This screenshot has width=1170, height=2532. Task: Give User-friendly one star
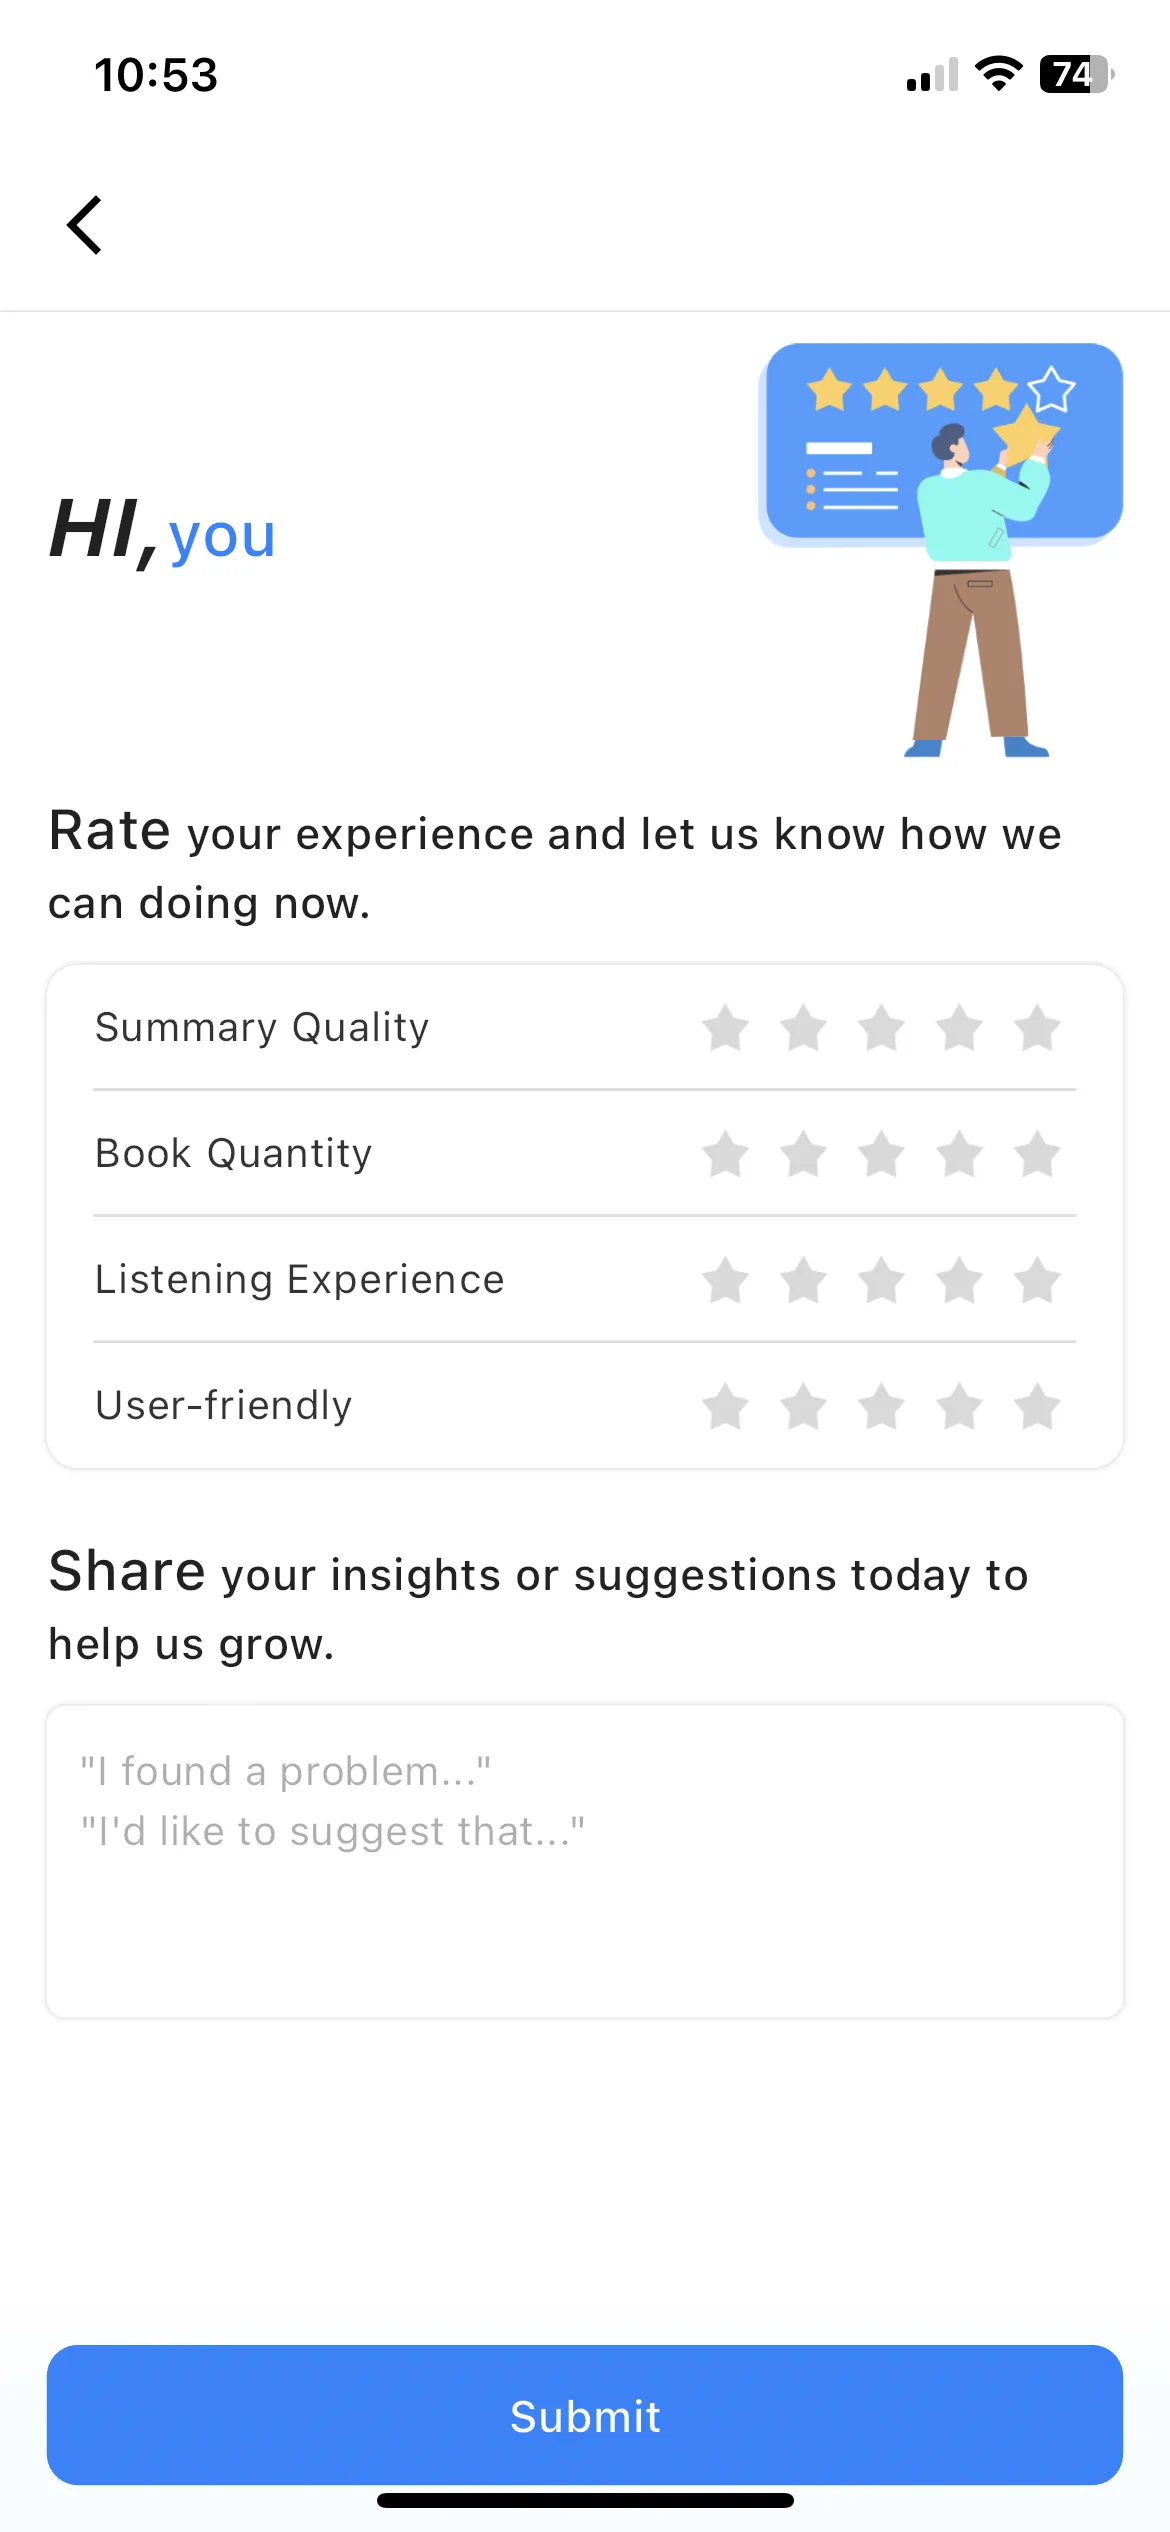click(x=726, y=1406)
